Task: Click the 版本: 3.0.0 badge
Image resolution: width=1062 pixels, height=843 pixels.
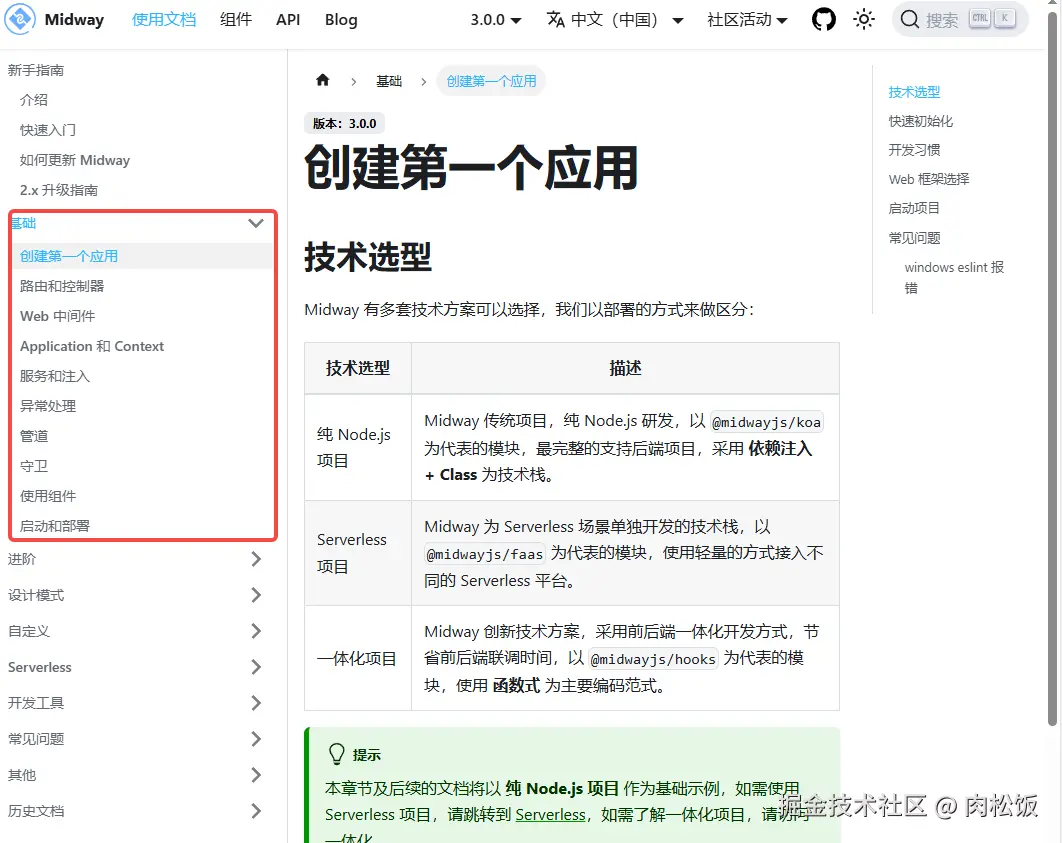Action: (344, 123)
